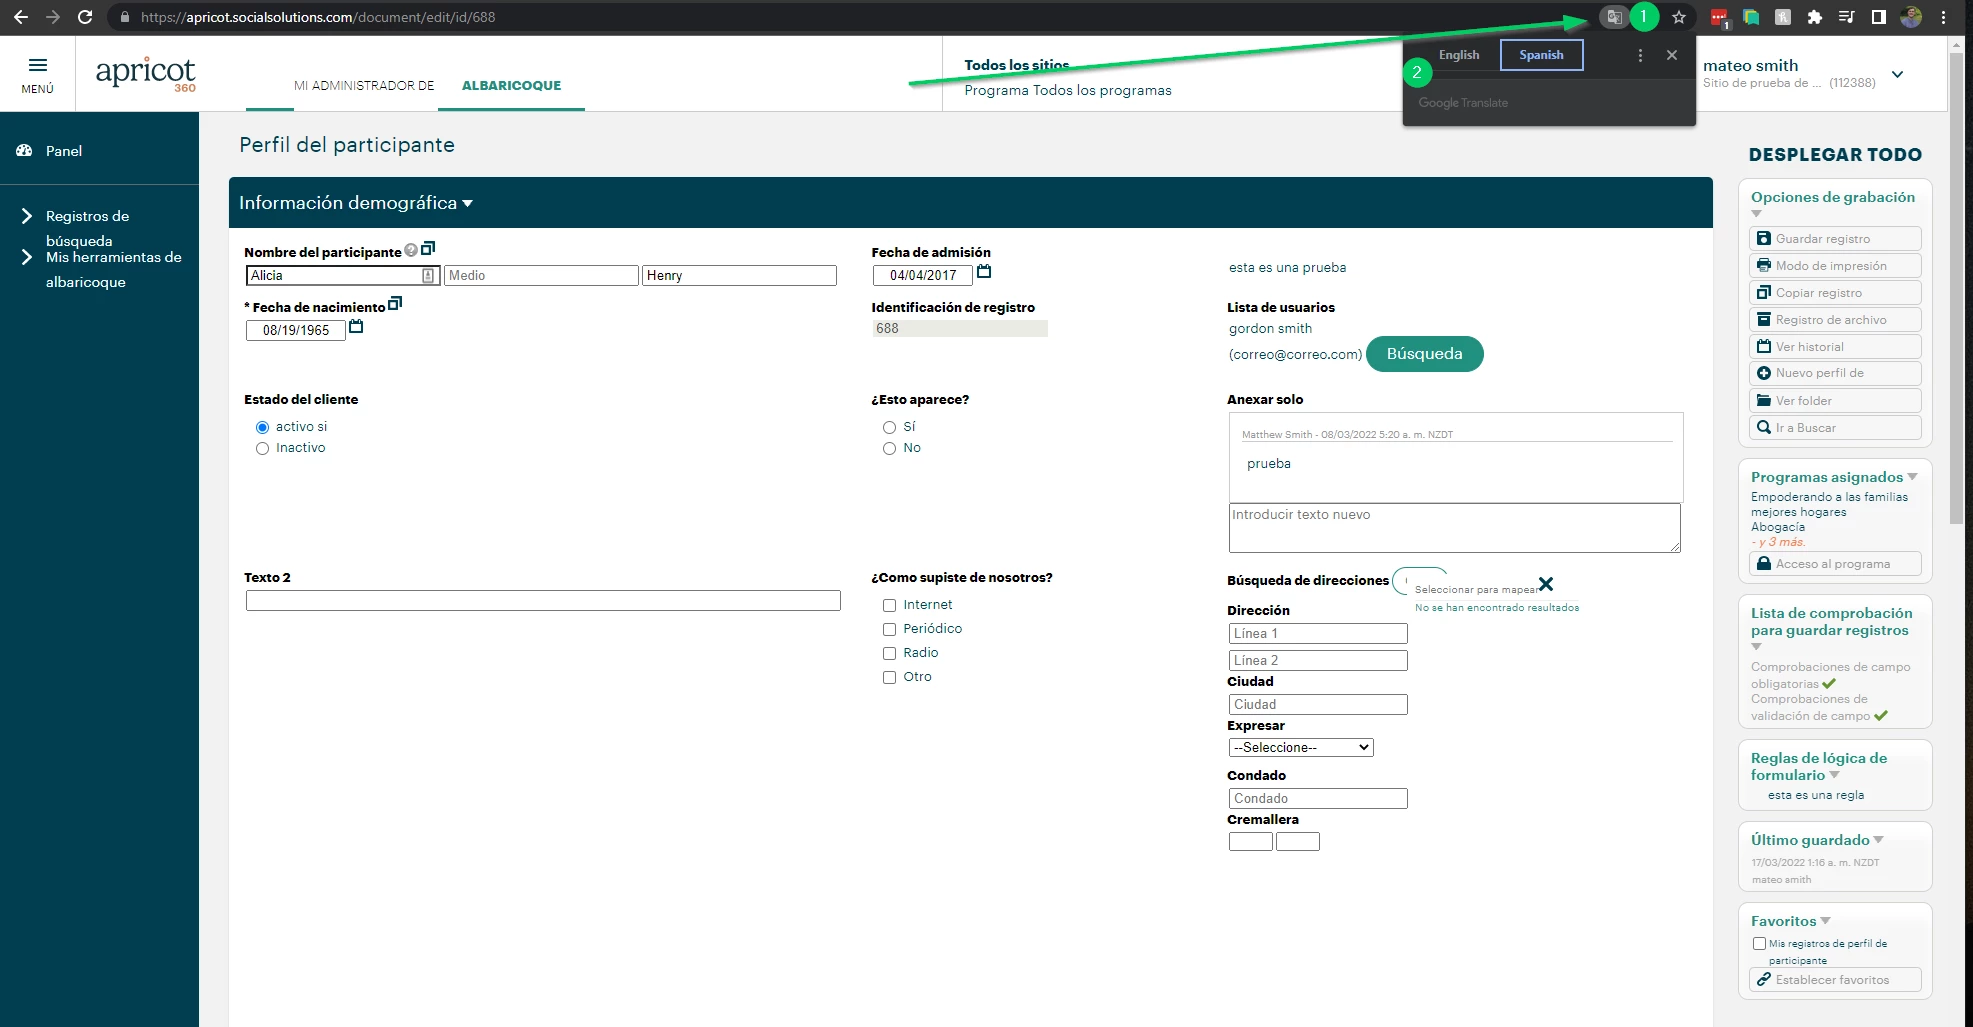Open the mateo smith user dropdown

pyautogui.click(x=1897, y=75)
